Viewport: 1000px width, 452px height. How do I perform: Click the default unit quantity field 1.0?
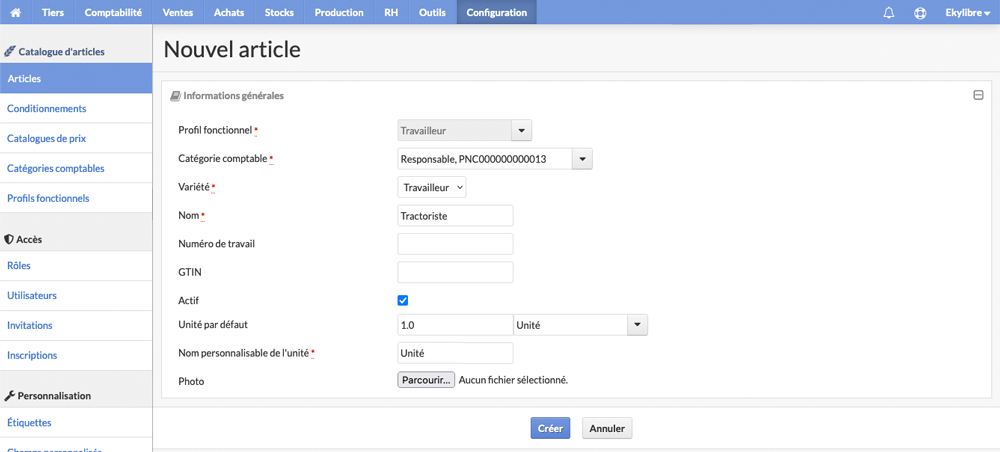455,325
